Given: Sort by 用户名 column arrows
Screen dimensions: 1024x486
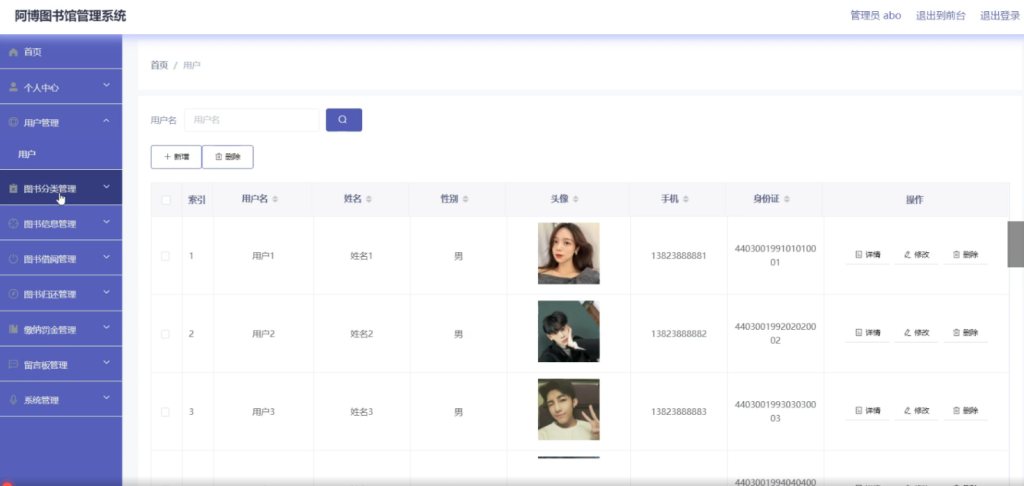Looking at the screenshot, I should click(x=275, y=199).
